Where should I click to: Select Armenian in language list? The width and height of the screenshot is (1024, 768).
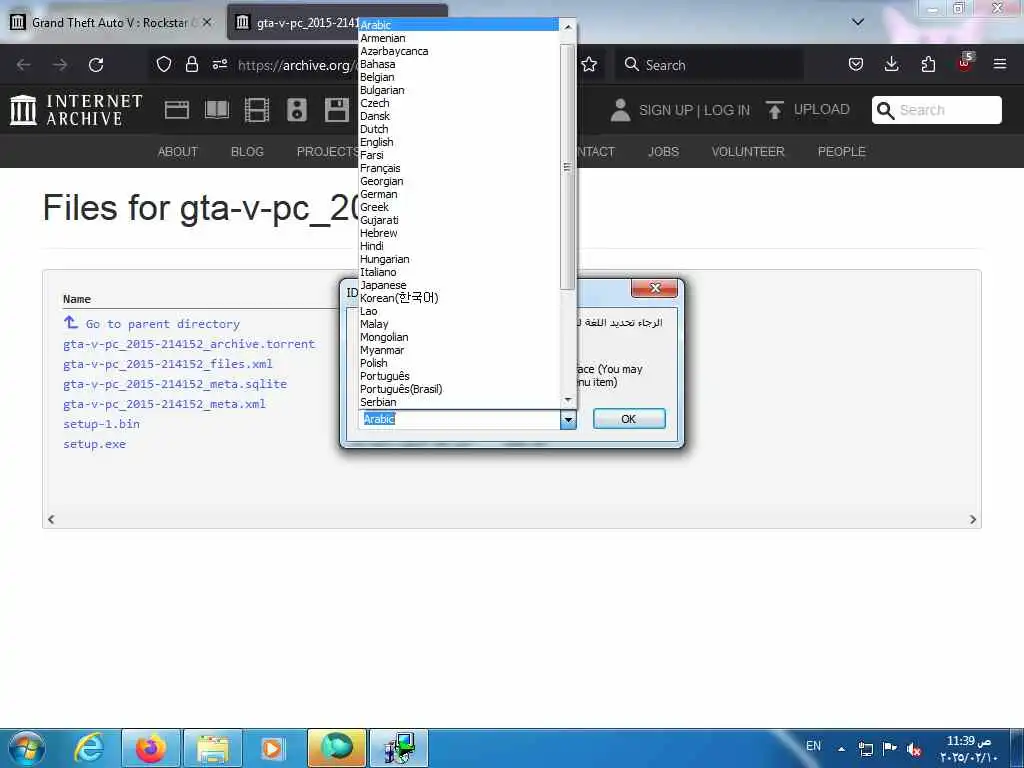click(458, 38)
